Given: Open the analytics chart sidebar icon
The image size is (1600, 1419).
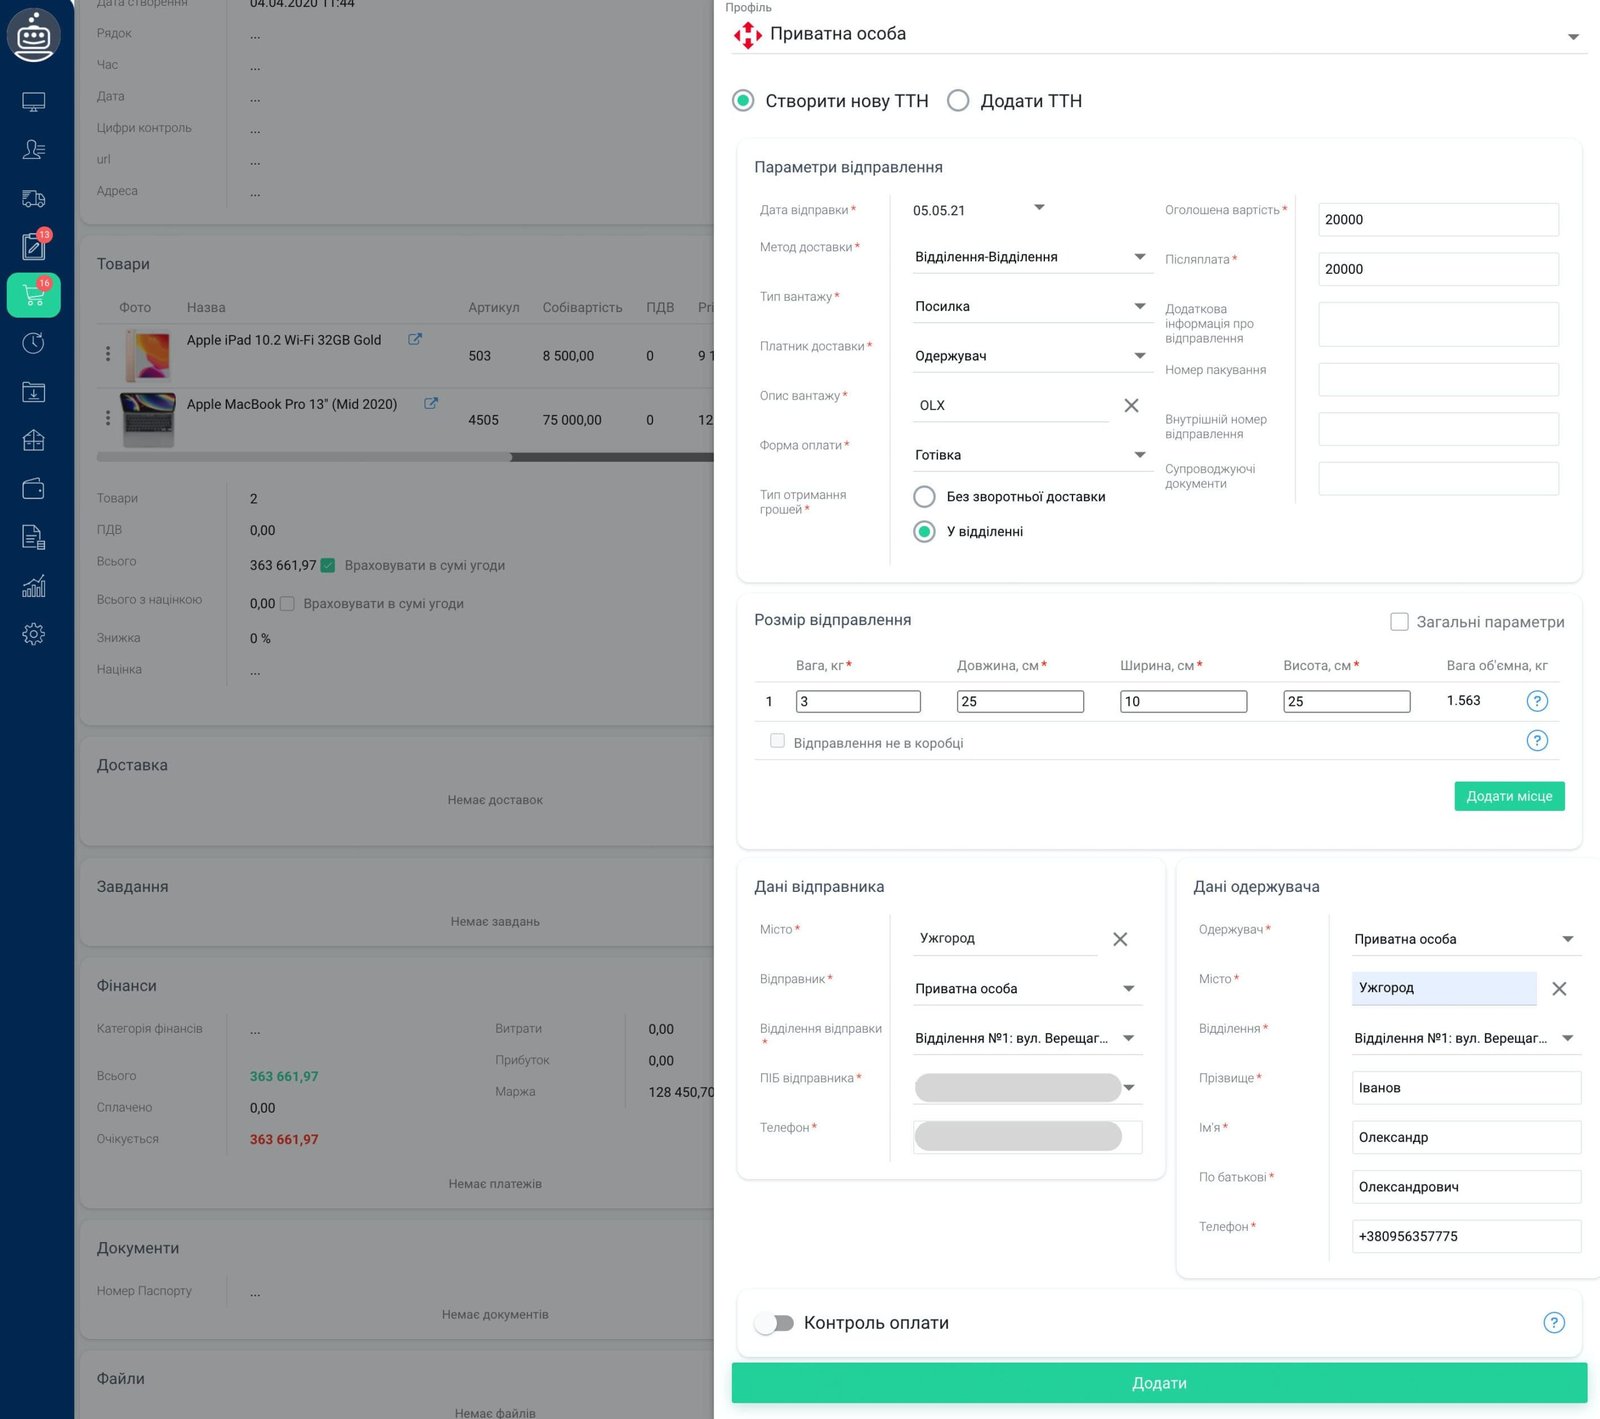Looking at the screenshot, I should pos(33,586).
